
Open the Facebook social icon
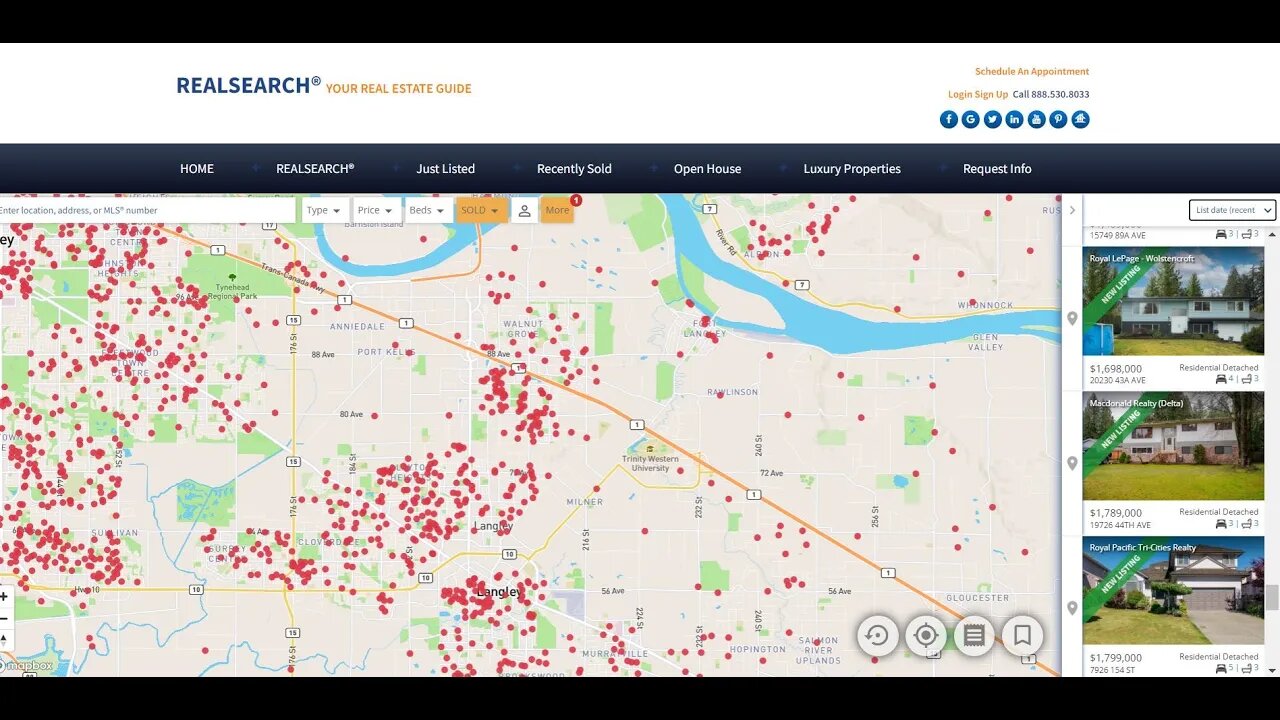click(949, 119)
